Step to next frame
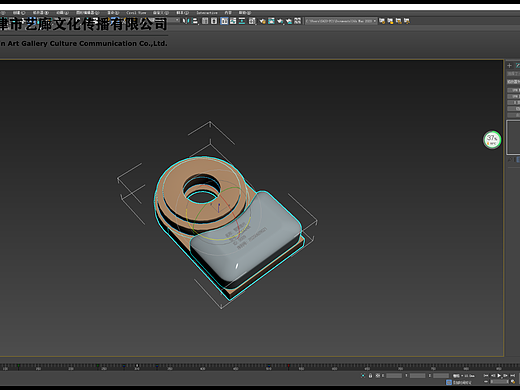 point(505,376)
